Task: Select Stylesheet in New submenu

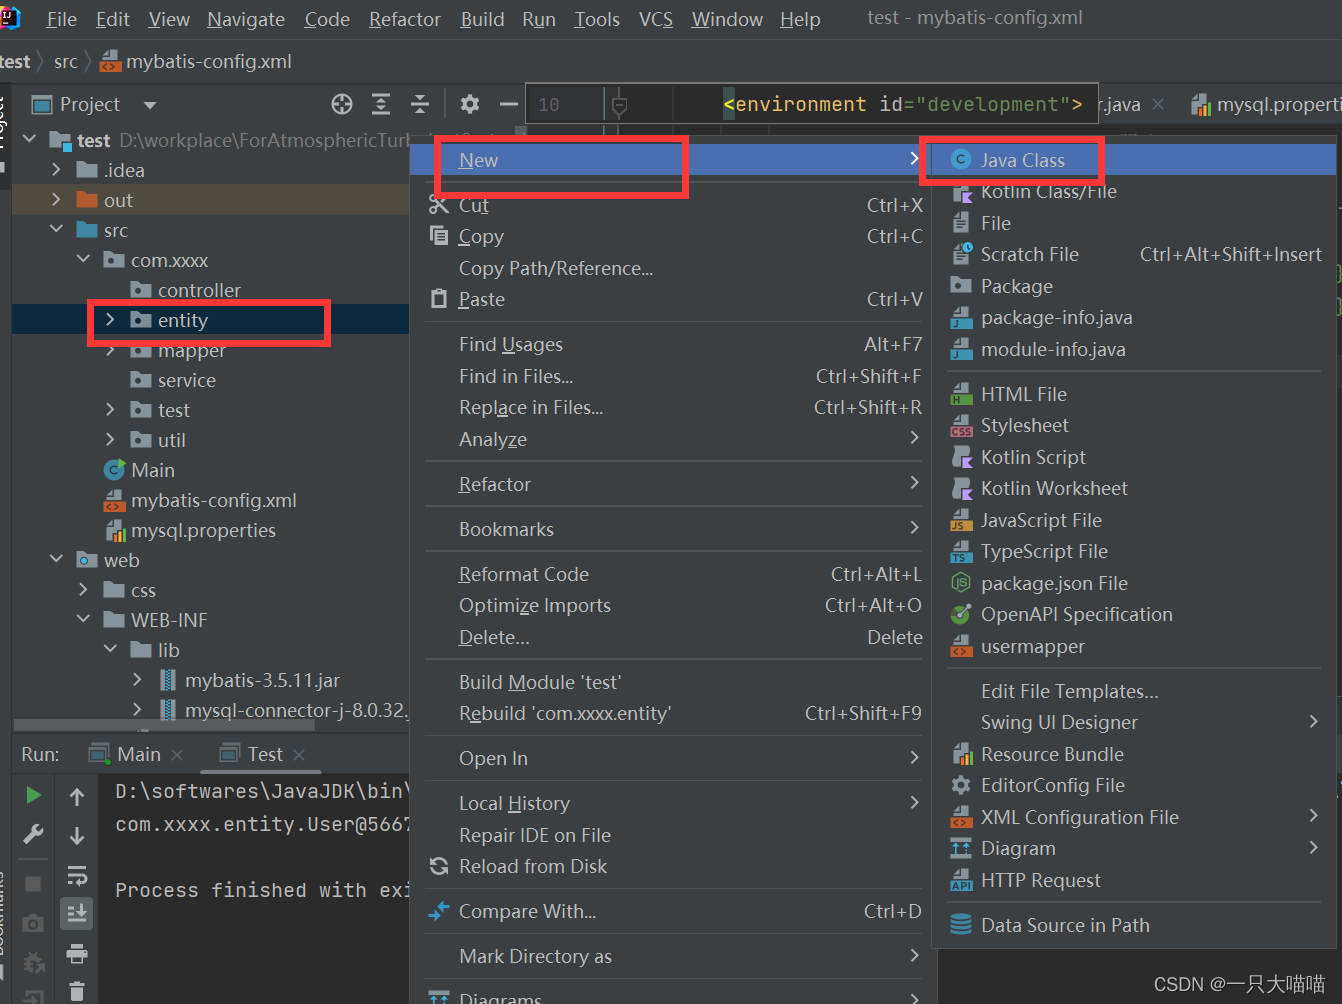Action: pyautogui.click(x=1134, y=426)
